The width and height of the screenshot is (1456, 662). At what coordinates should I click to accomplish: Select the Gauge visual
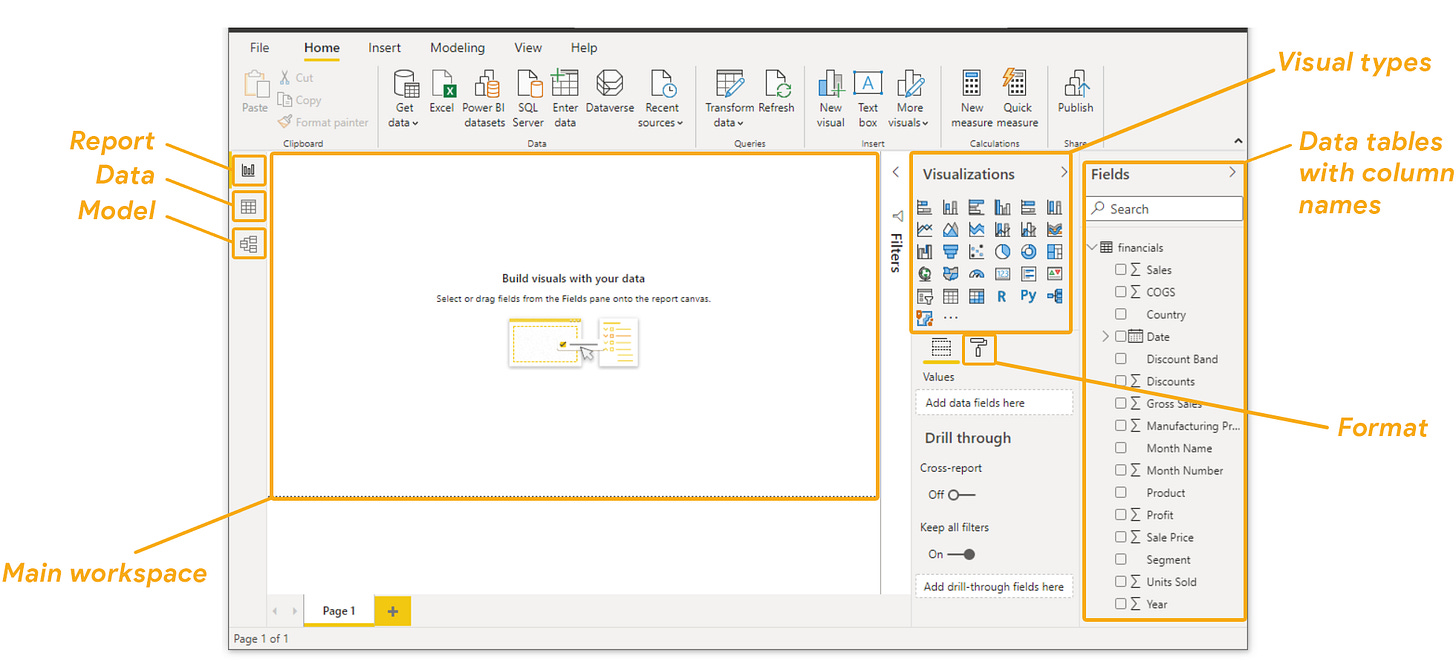click(976, 274)
